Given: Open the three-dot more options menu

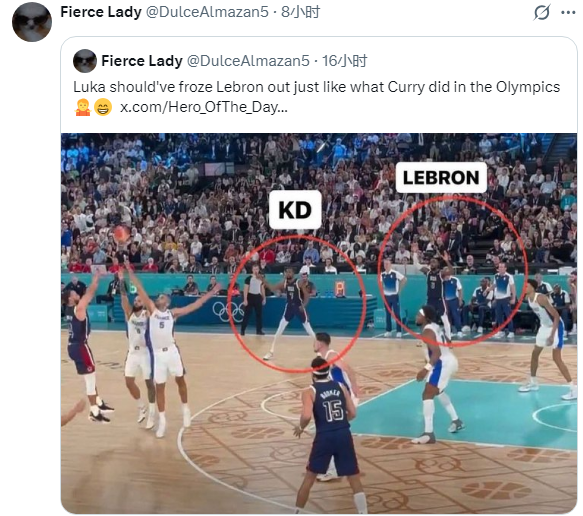Looking at the screenshot, I should coord(568,13).
